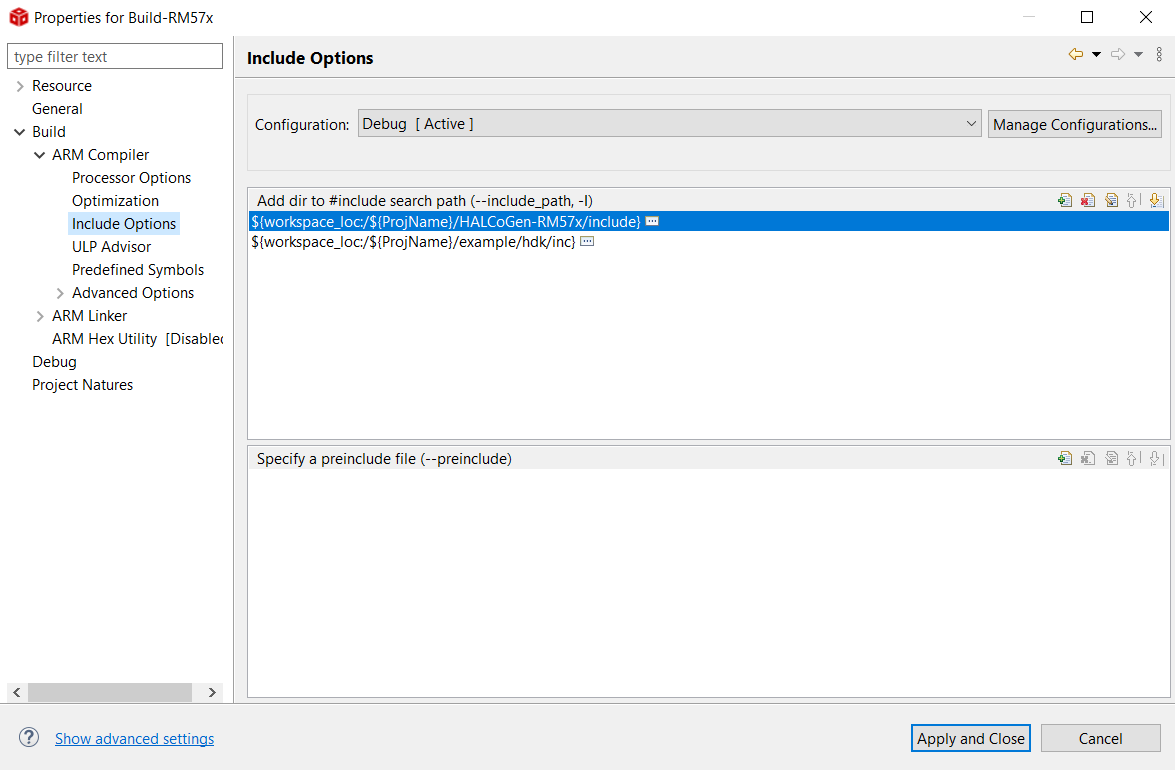1175x770 pixels.
Task: Open the back history dropdown arrow
Action: pyautogui.click(x=1096, y=55)
